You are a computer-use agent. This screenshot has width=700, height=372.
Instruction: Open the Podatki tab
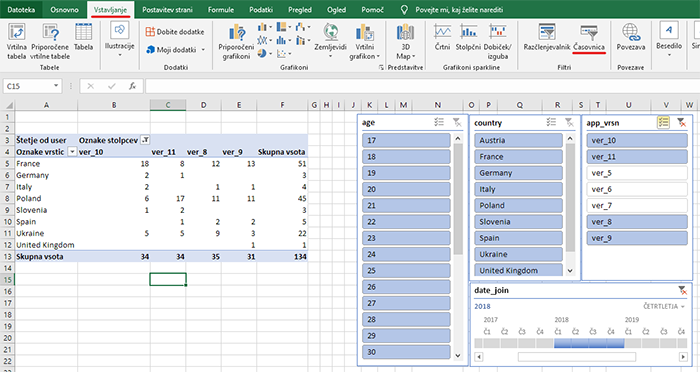pos(261,9)
